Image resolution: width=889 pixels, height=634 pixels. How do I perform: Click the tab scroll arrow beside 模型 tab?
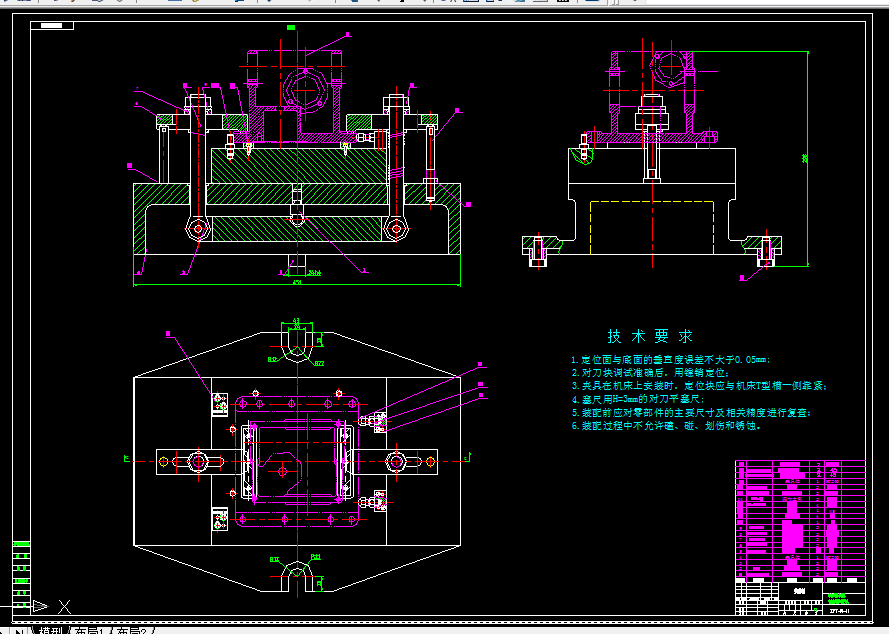(x=19, y=631)
